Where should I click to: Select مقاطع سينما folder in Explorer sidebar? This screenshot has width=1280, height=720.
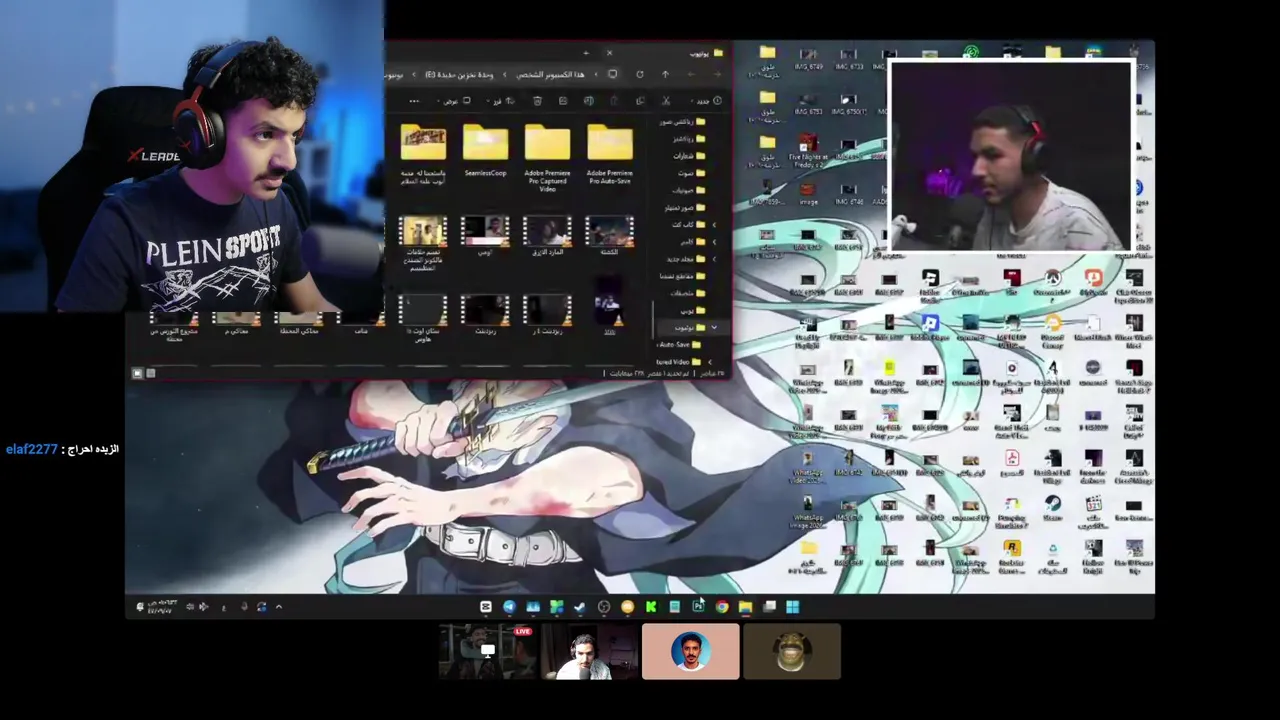point(683,276)
